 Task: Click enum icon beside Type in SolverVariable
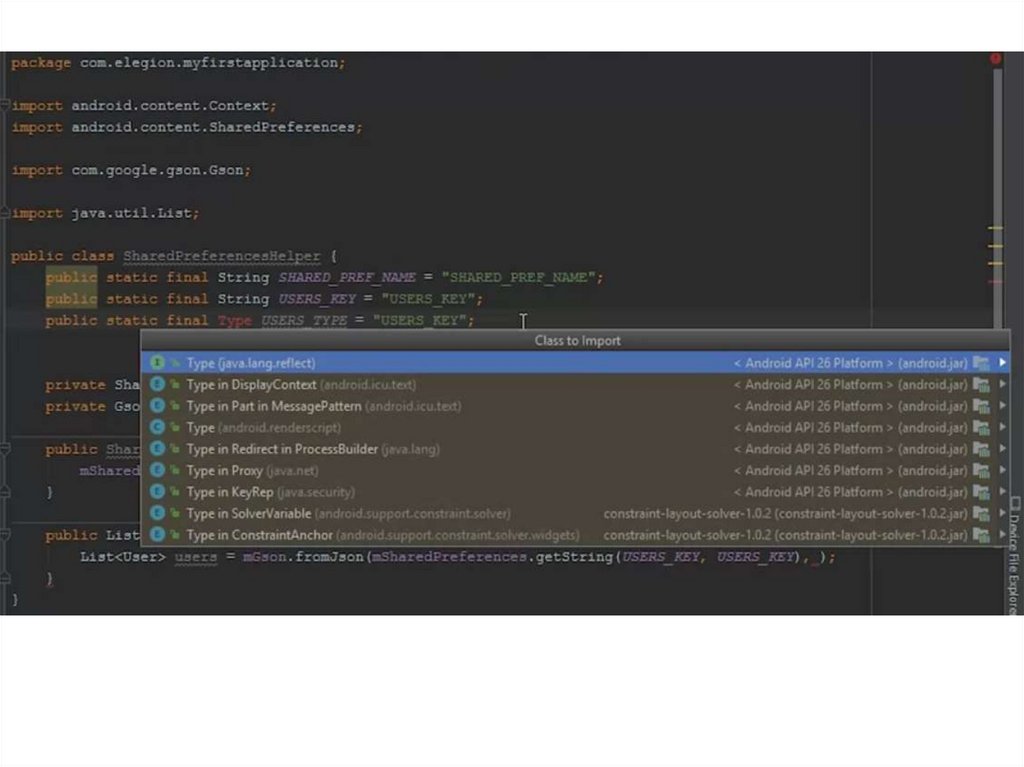(x=157, y=514)
